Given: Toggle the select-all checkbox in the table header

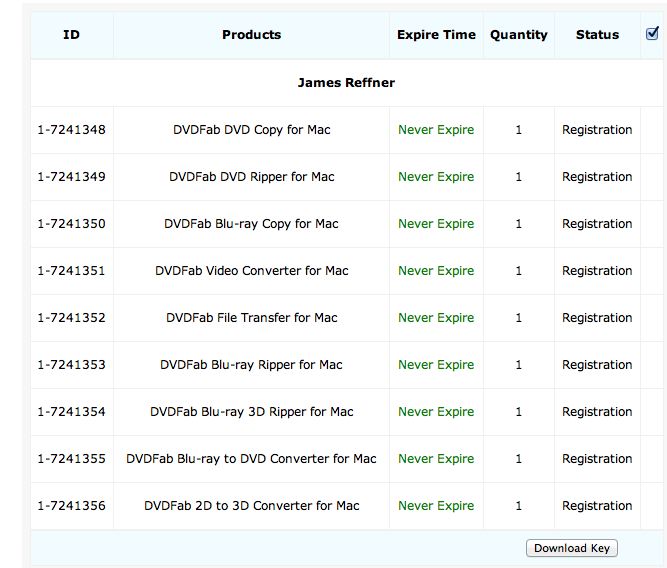Looking at the screenshot, I should tap(652, 34).
